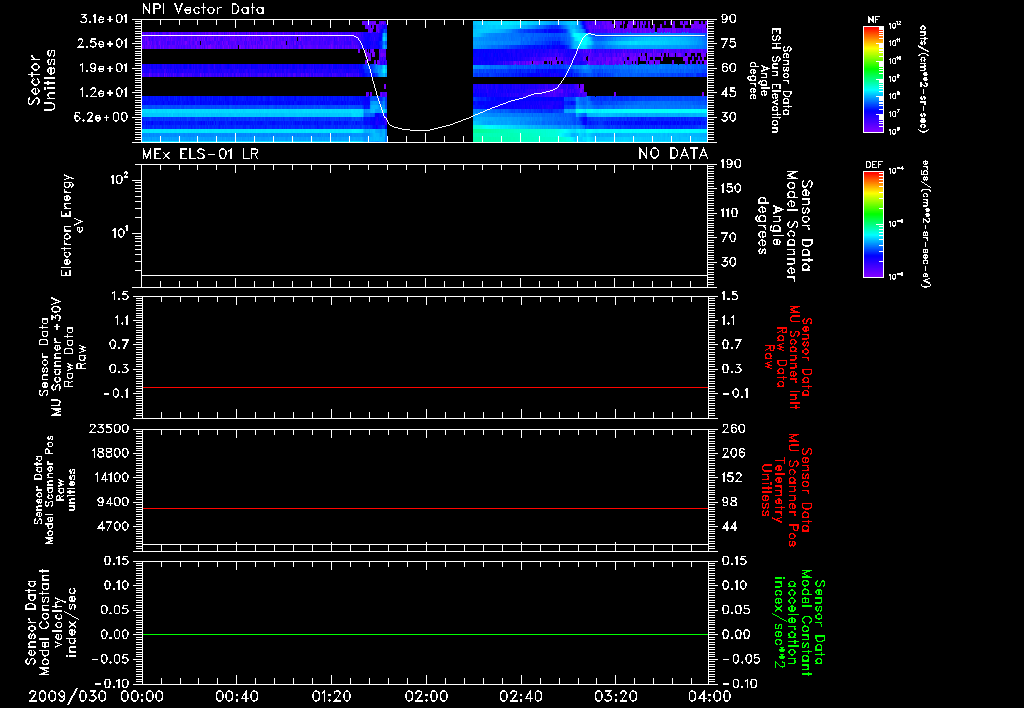Click the 23500 scanner position tick
Image resolution: width=1024 pixels, height=708 pixels.
[x=109, y=429]
